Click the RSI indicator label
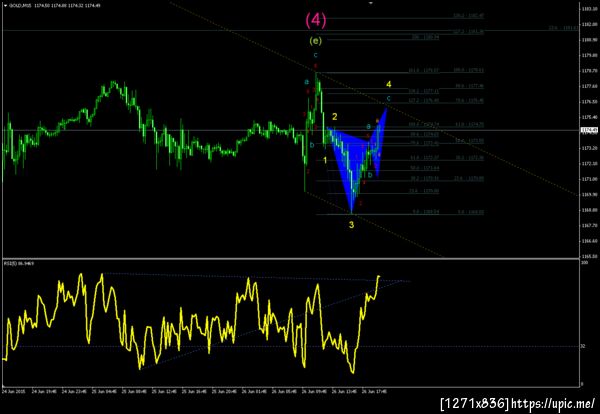 pyautogui.click(x=19, y=264)
